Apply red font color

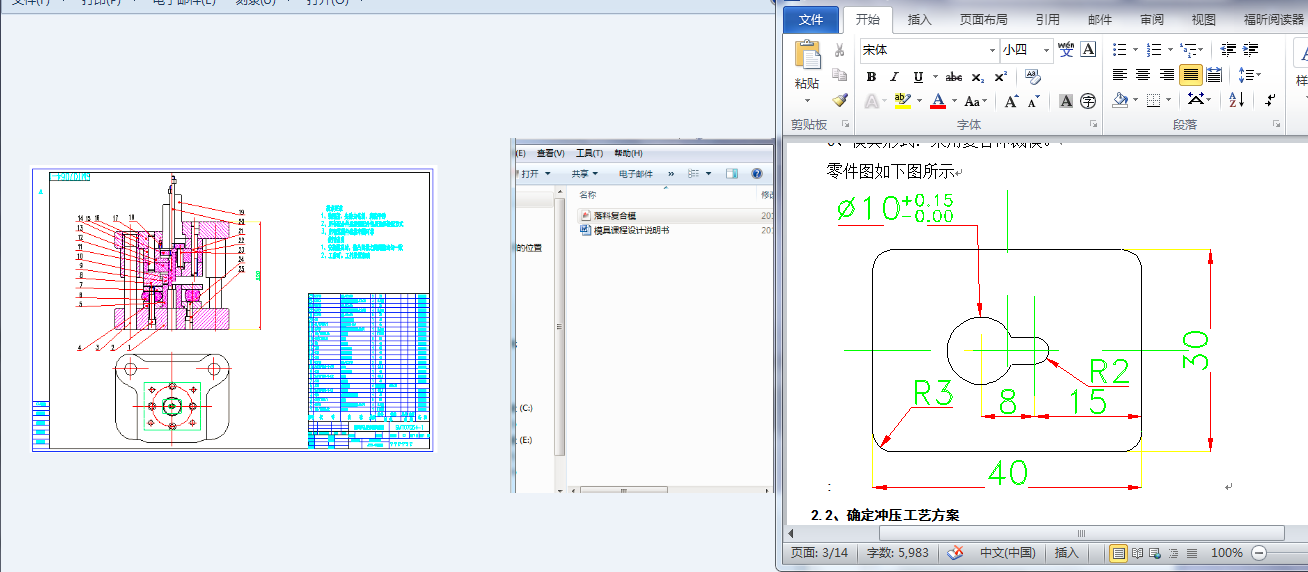938,101
